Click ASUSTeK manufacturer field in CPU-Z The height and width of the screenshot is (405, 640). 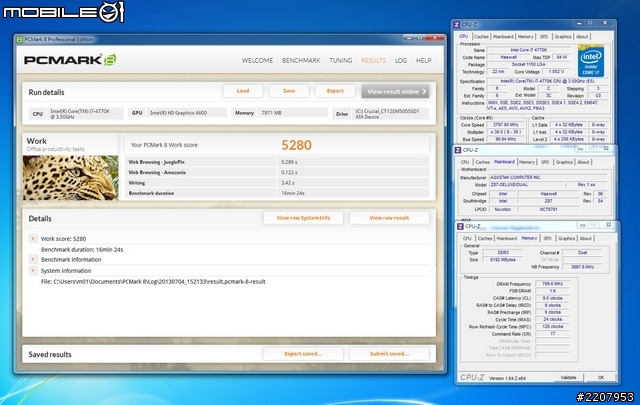point(548,178)
